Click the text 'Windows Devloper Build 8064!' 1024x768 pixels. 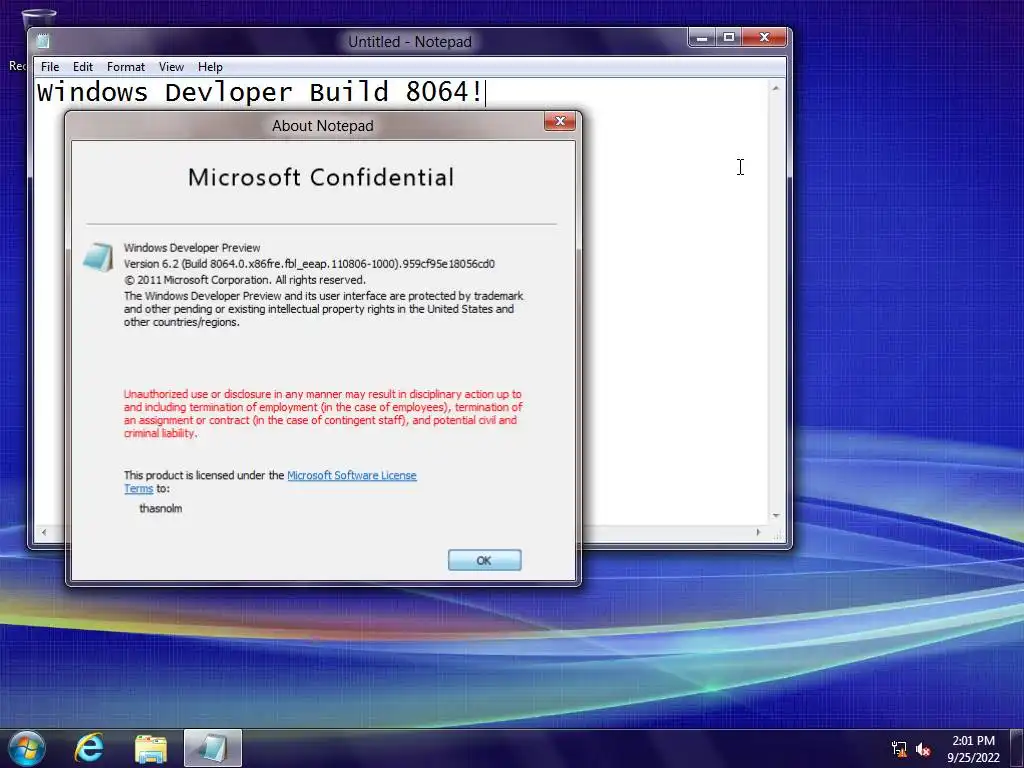(x=260, y=92)
